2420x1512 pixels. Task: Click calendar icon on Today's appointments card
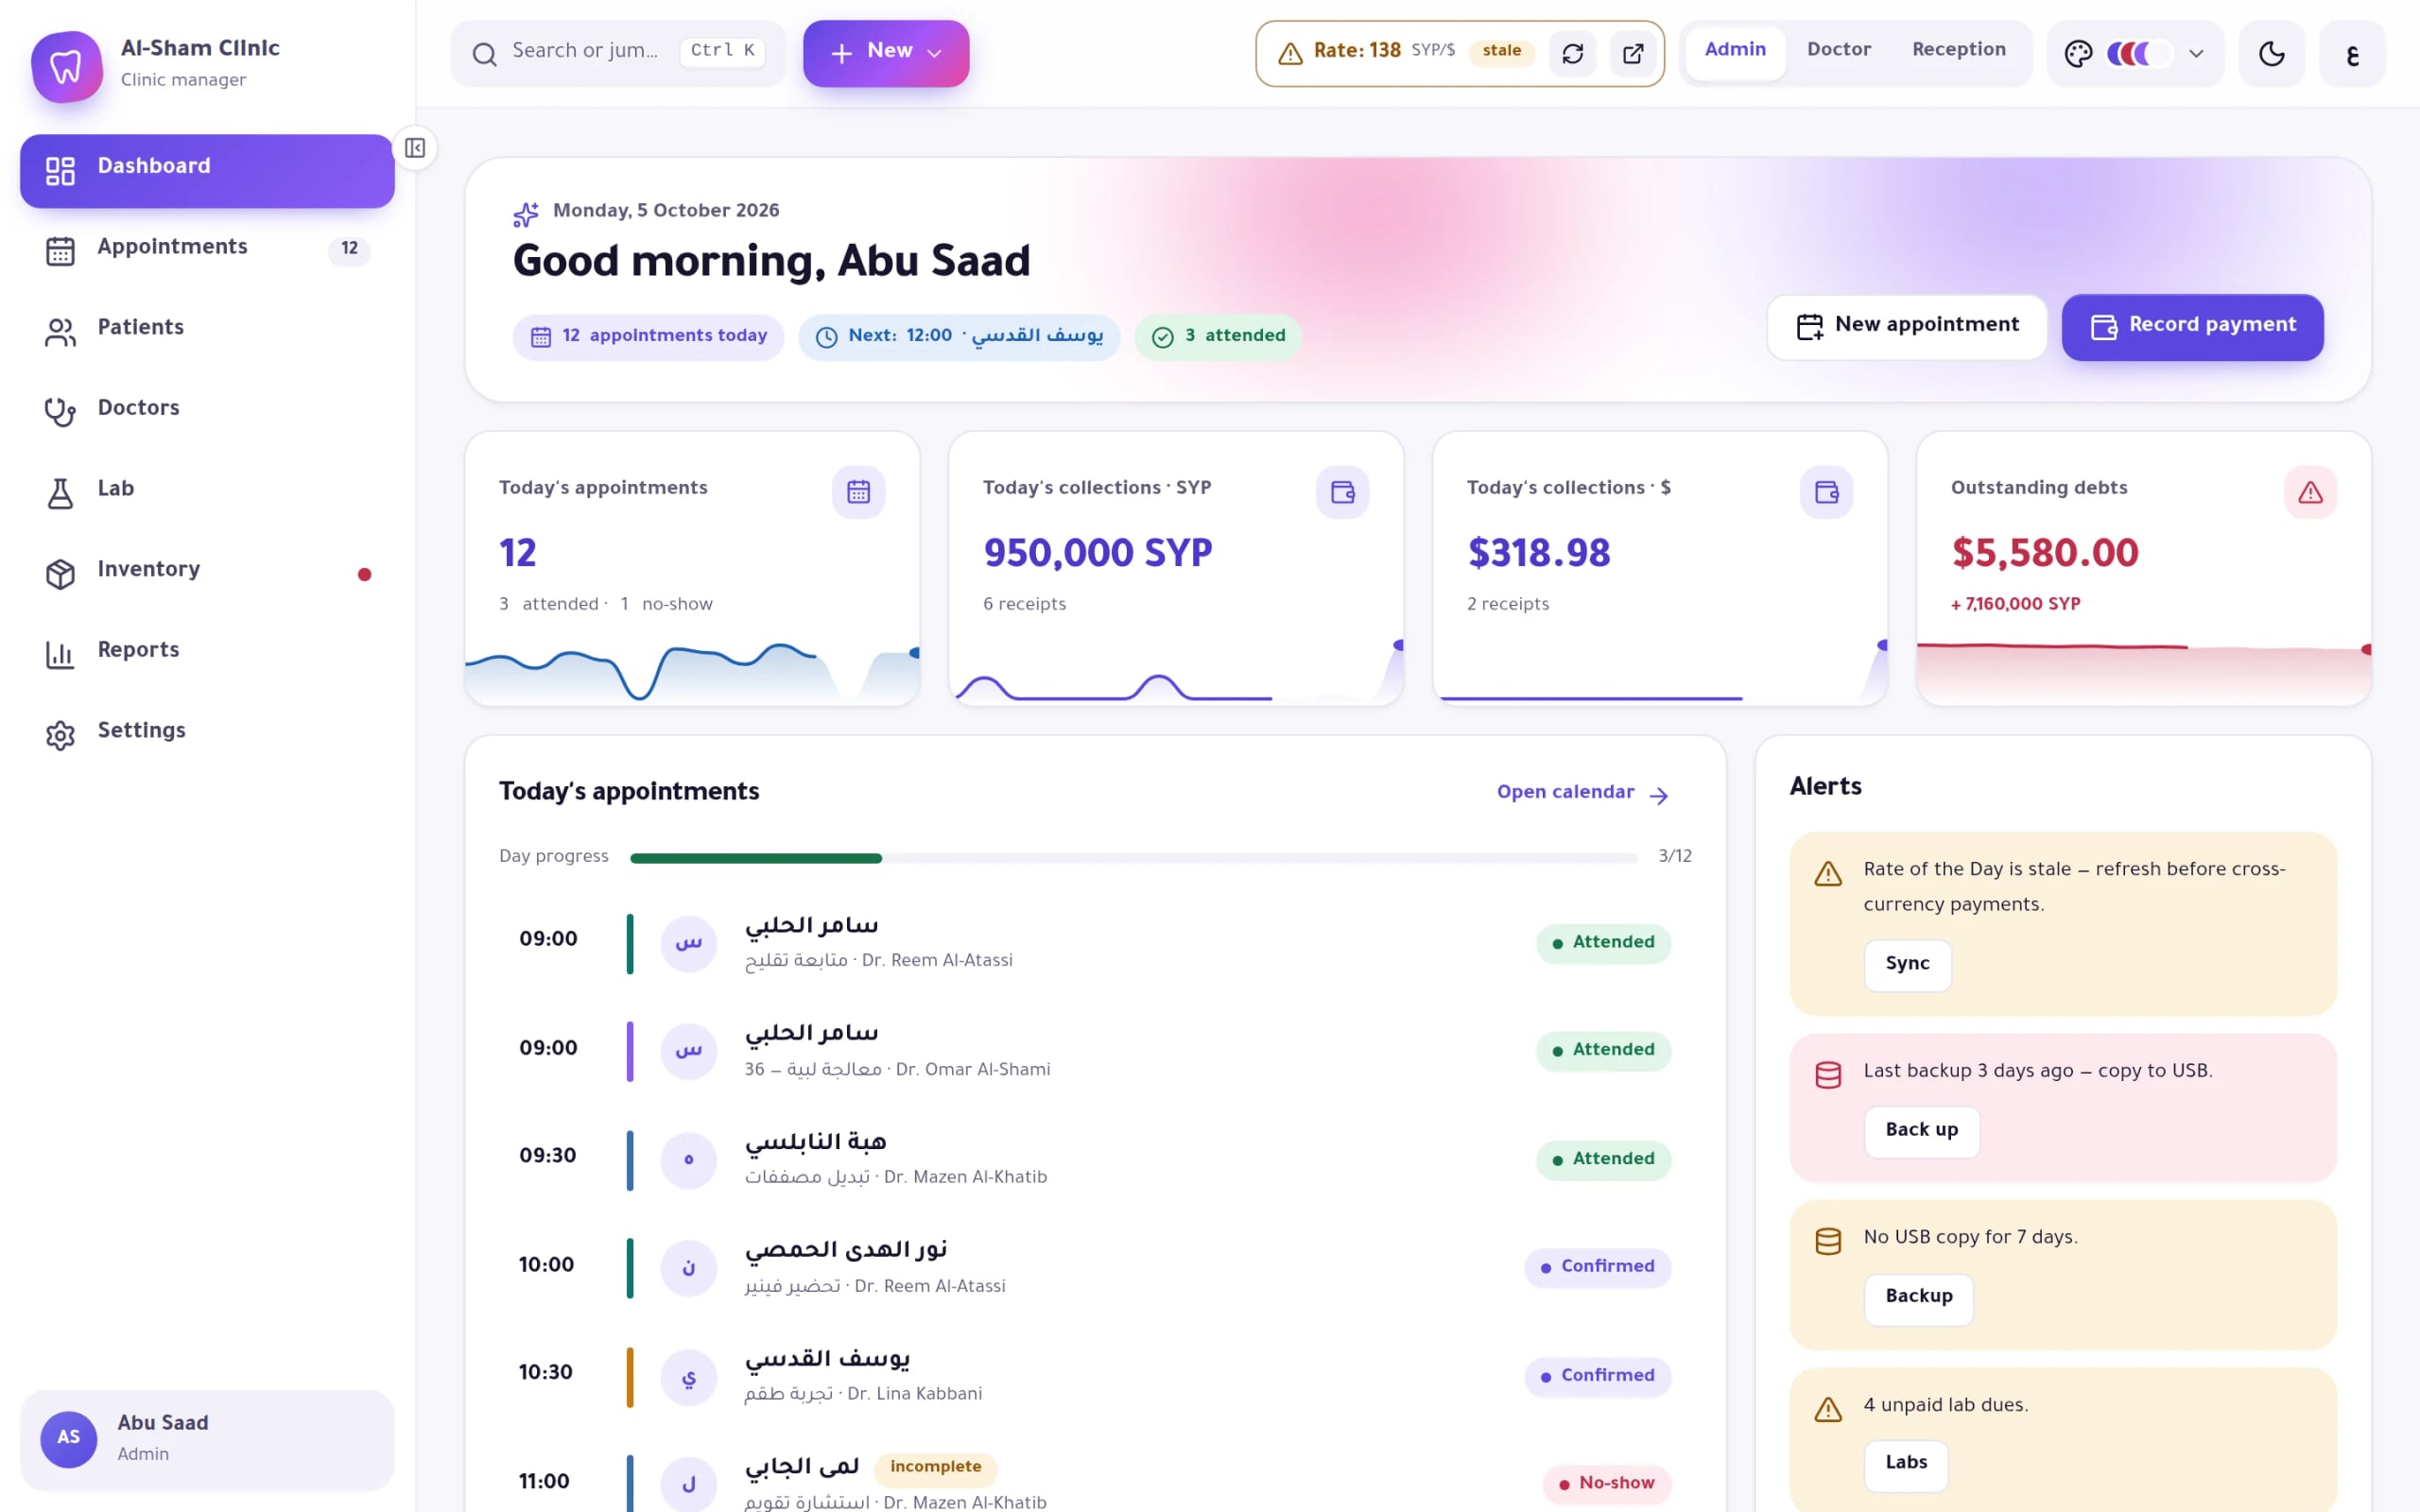click(x=858, y=492)
